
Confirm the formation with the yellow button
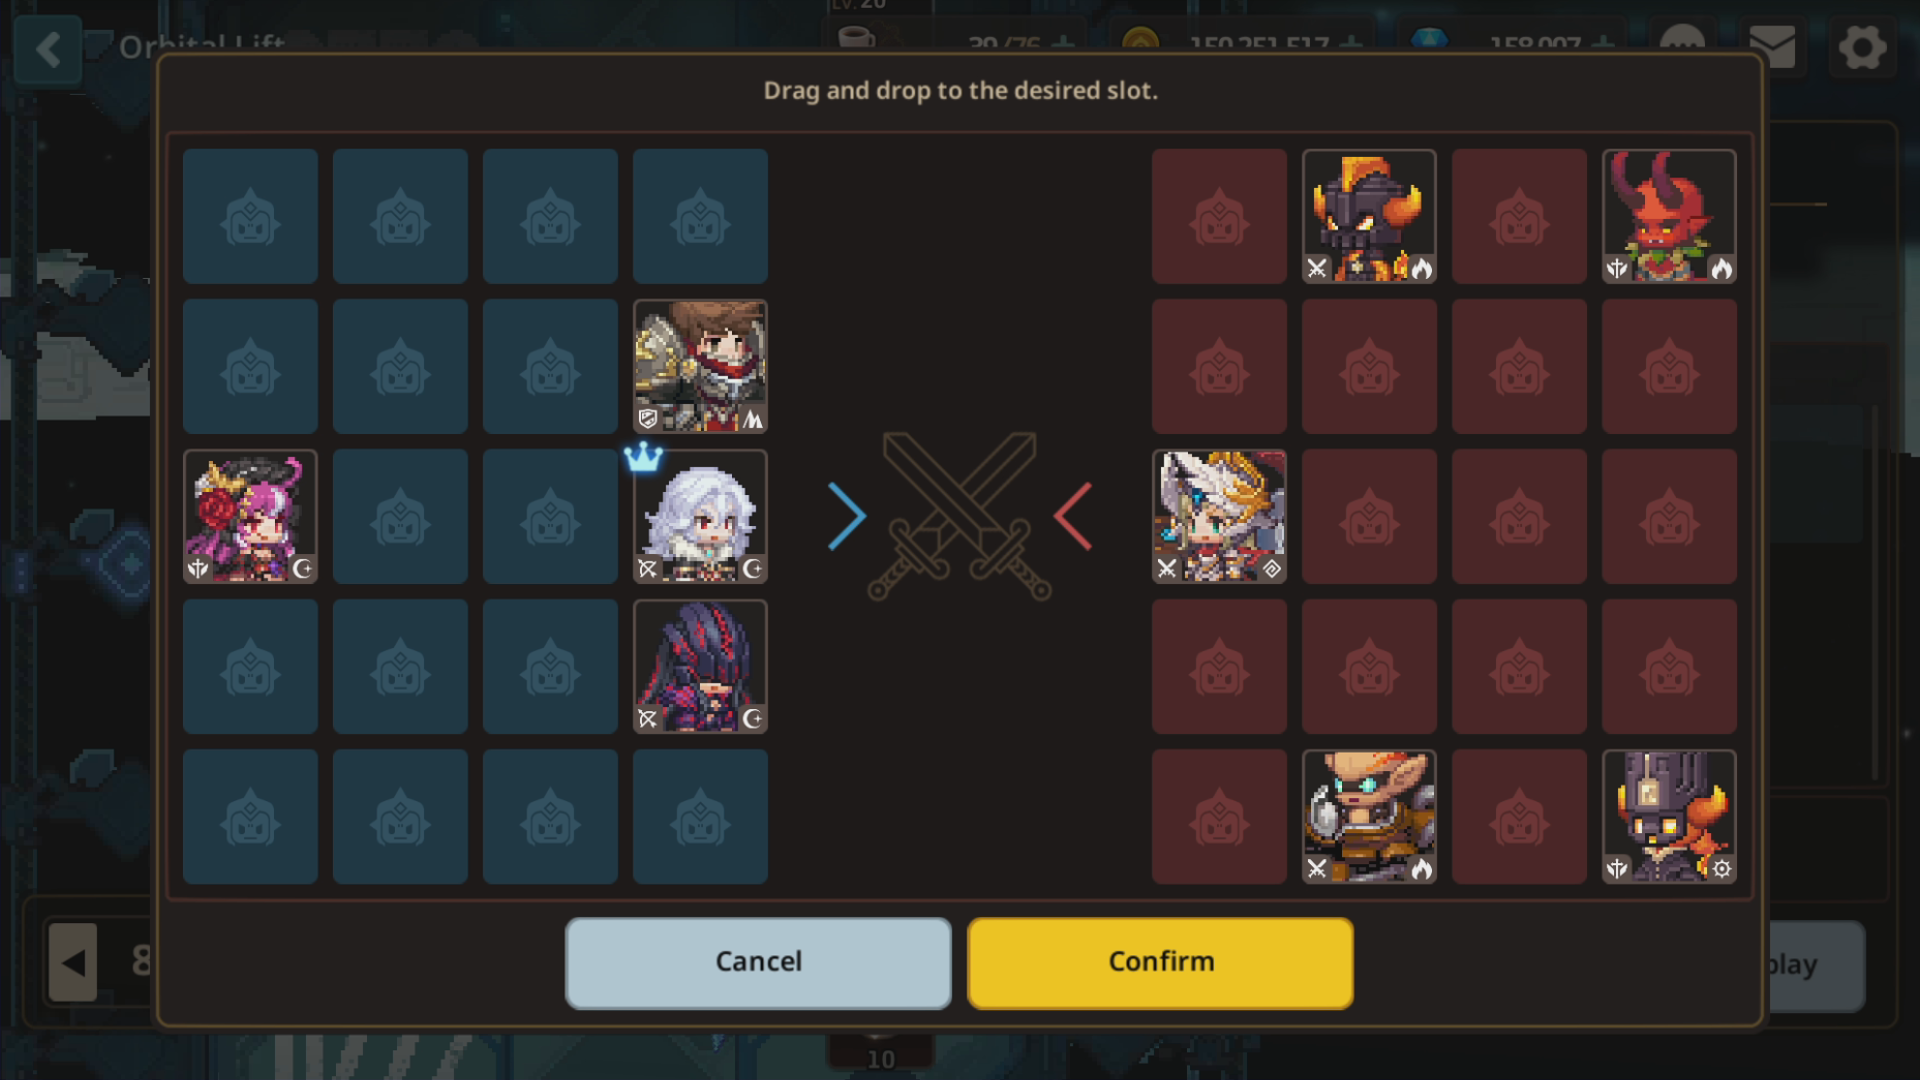(x=1161, y=962)
